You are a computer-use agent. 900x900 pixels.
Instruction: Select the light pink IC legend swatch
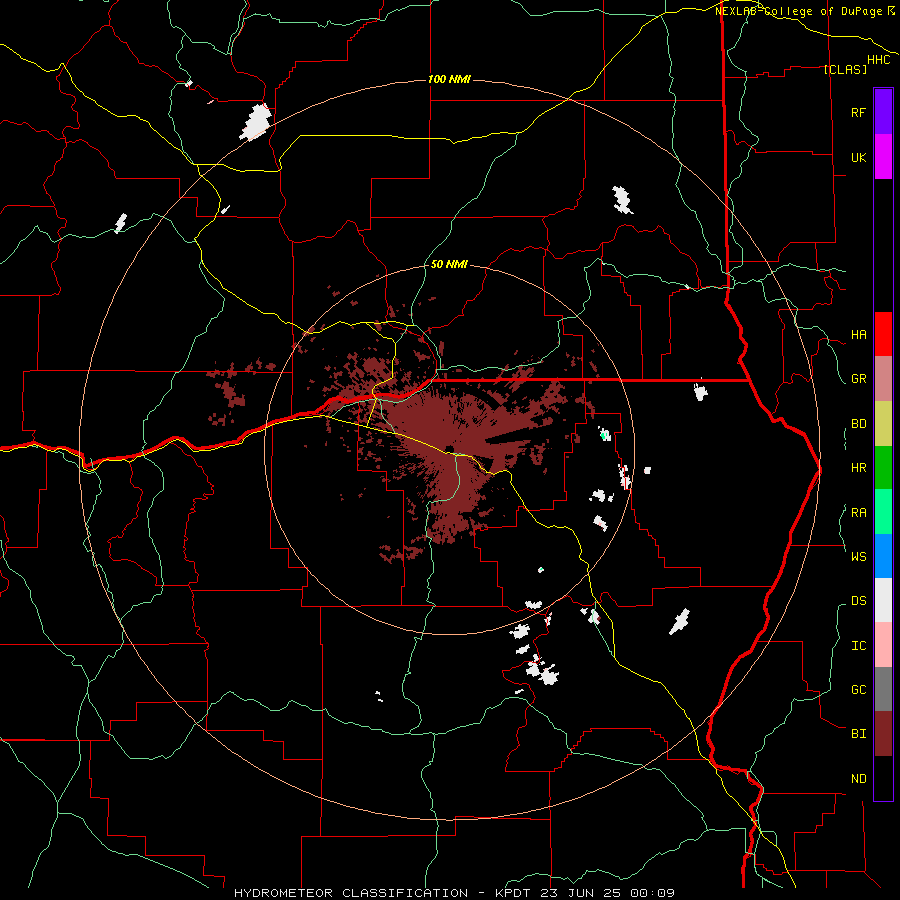pyautogui.click(x=883, y=645)
